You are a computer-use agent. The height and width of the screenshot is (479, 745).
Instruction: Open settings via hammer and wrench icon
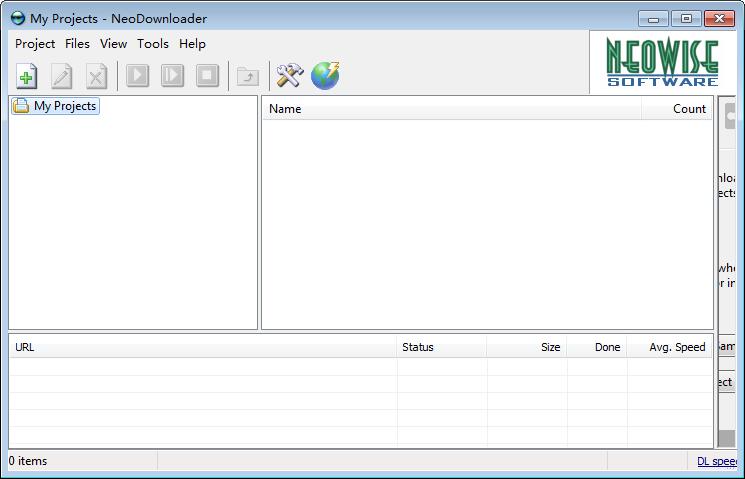[x=290, y=75]
